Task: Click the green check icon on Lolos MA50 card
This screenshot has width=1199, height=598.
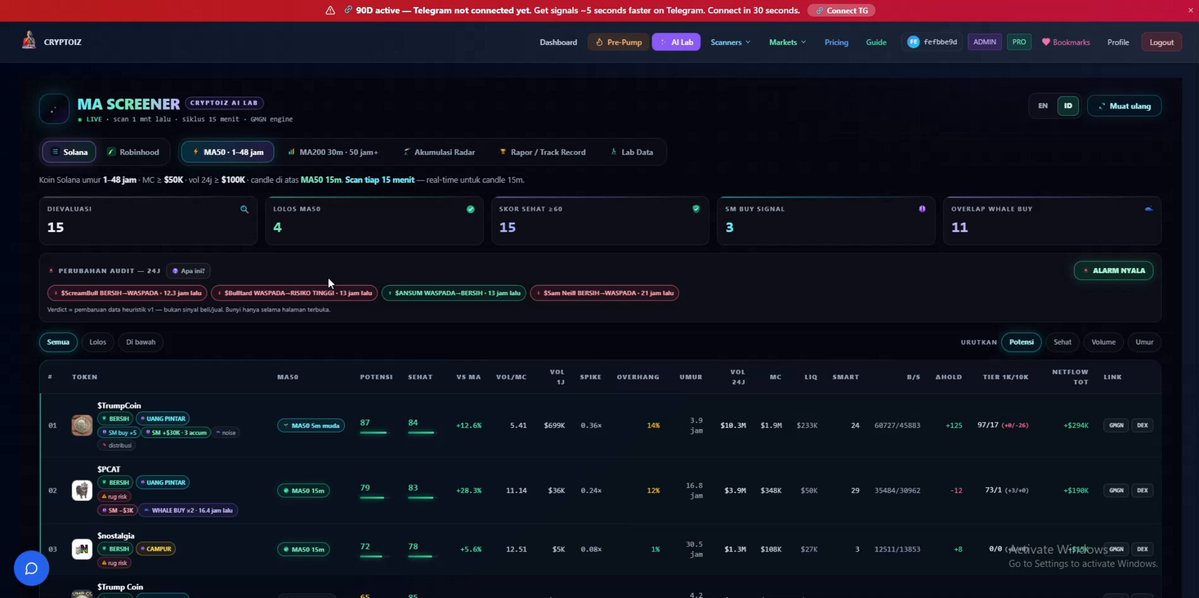Action: click(x=470, y=209)
